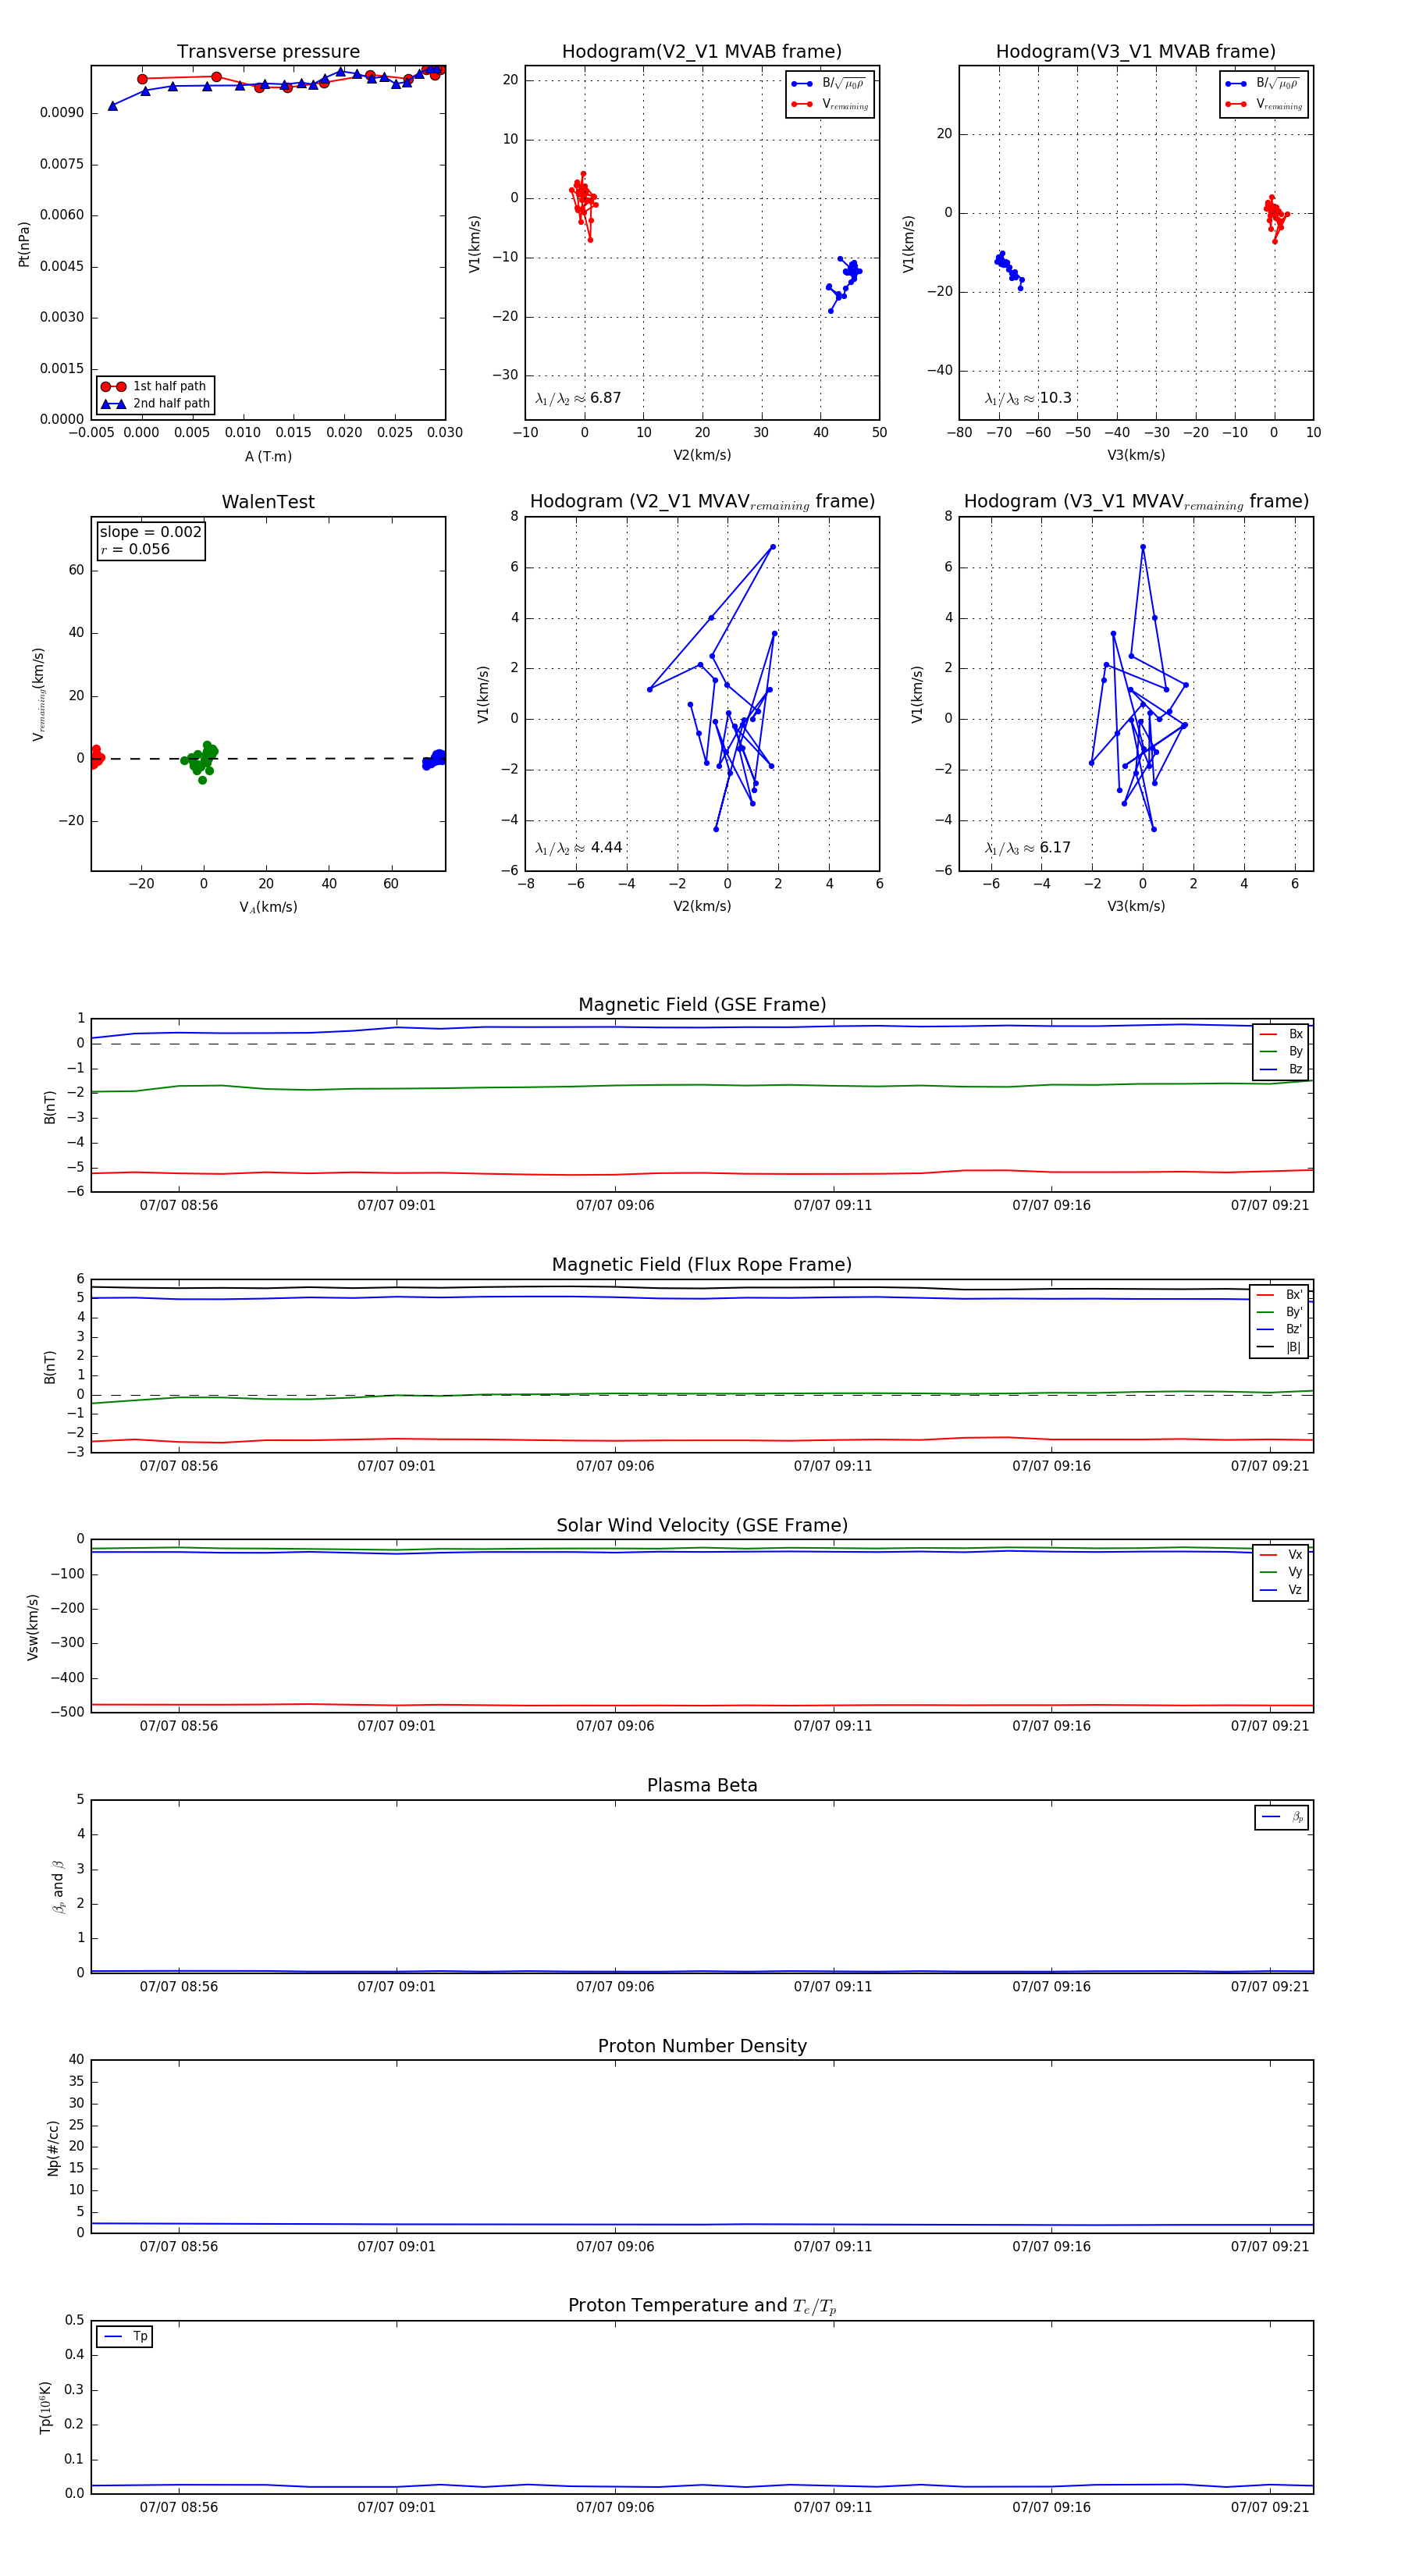Screen dimensions: 1405x2576
Task: Click the Hodogram (V3_V1 MVAV remaining frame) title
Action: 1136,501
